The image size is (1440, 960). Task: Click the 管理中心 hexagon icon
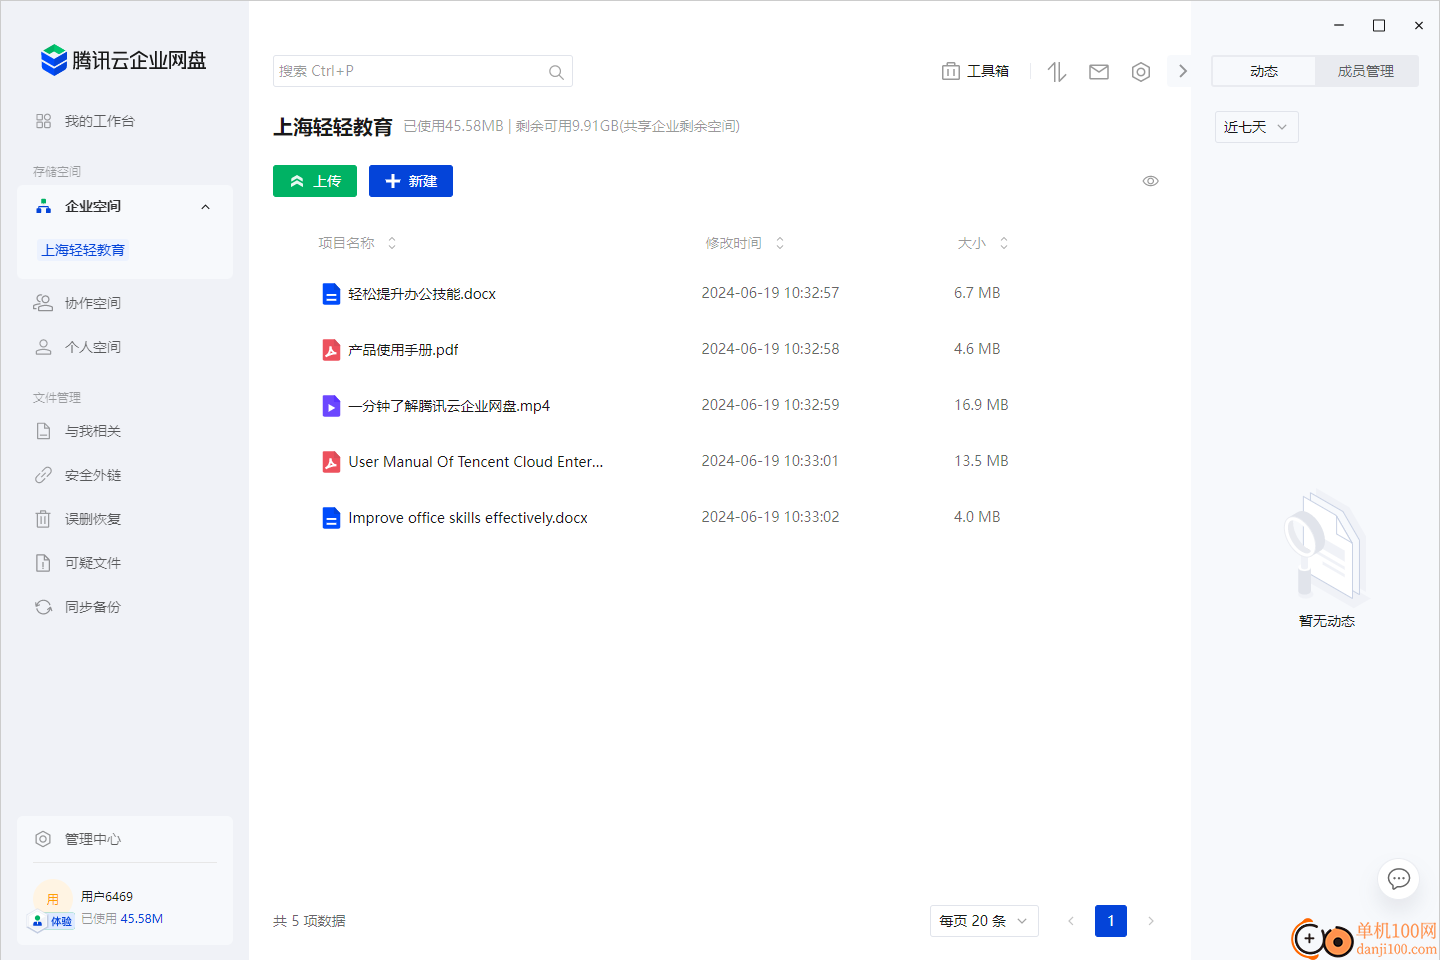pyautogui.click(x=43, y=839)
